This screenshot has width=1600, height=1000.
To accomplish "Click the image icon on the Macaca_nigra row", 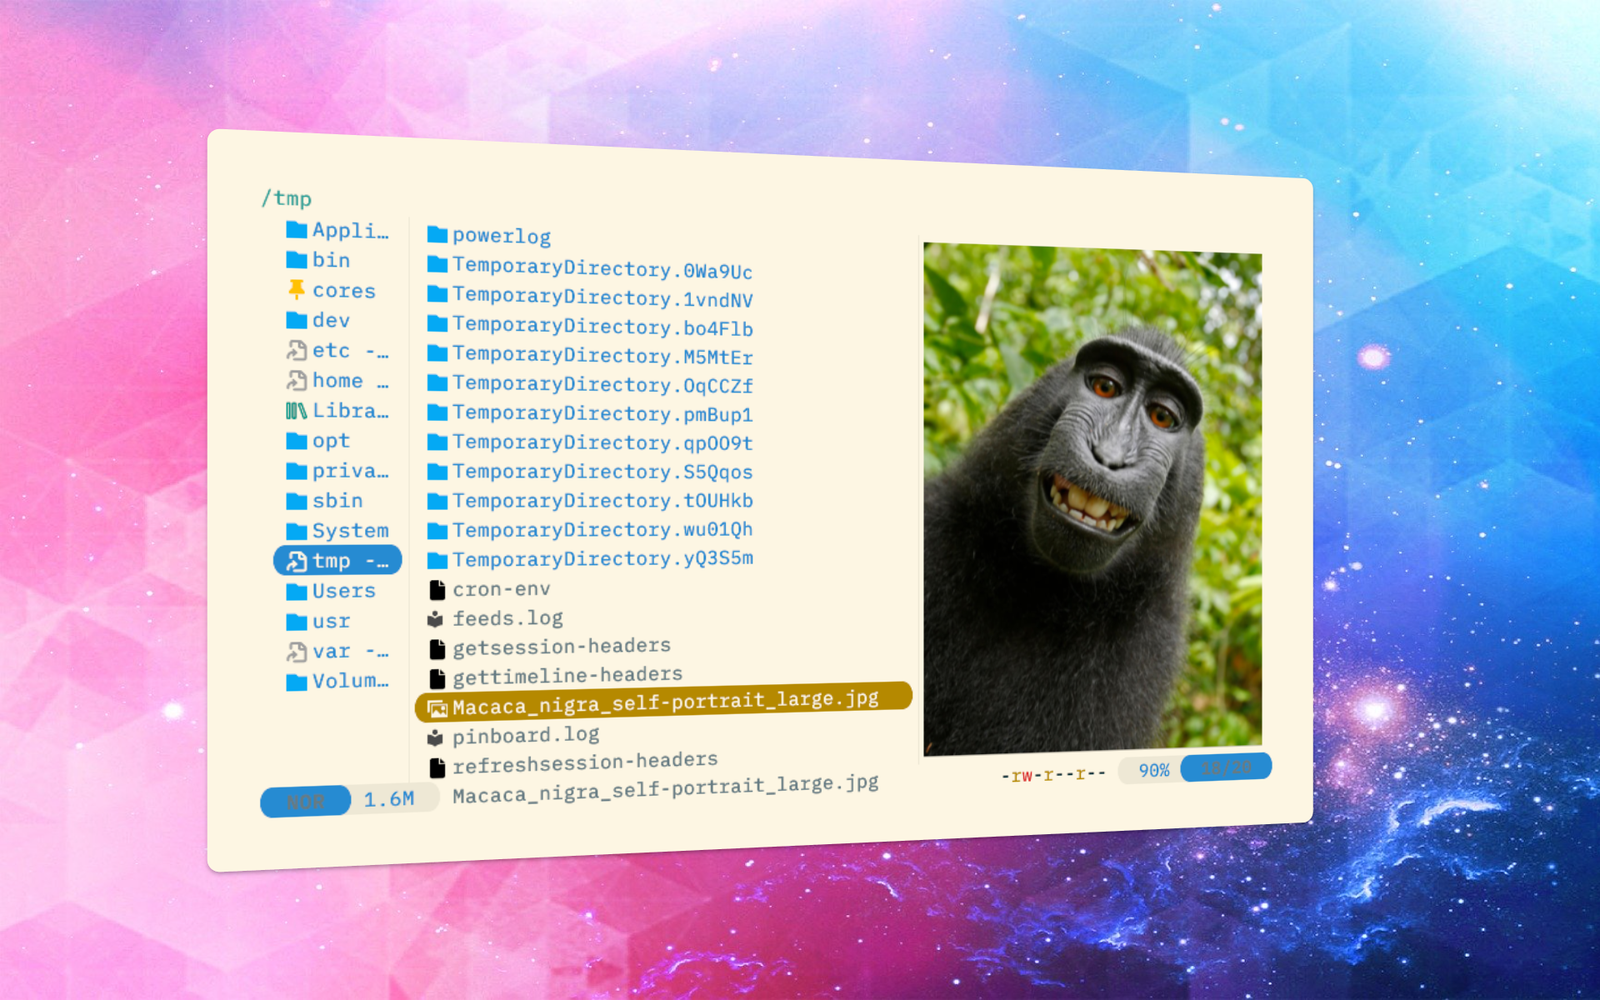I will pyautogui.click(x=437, y=708).
